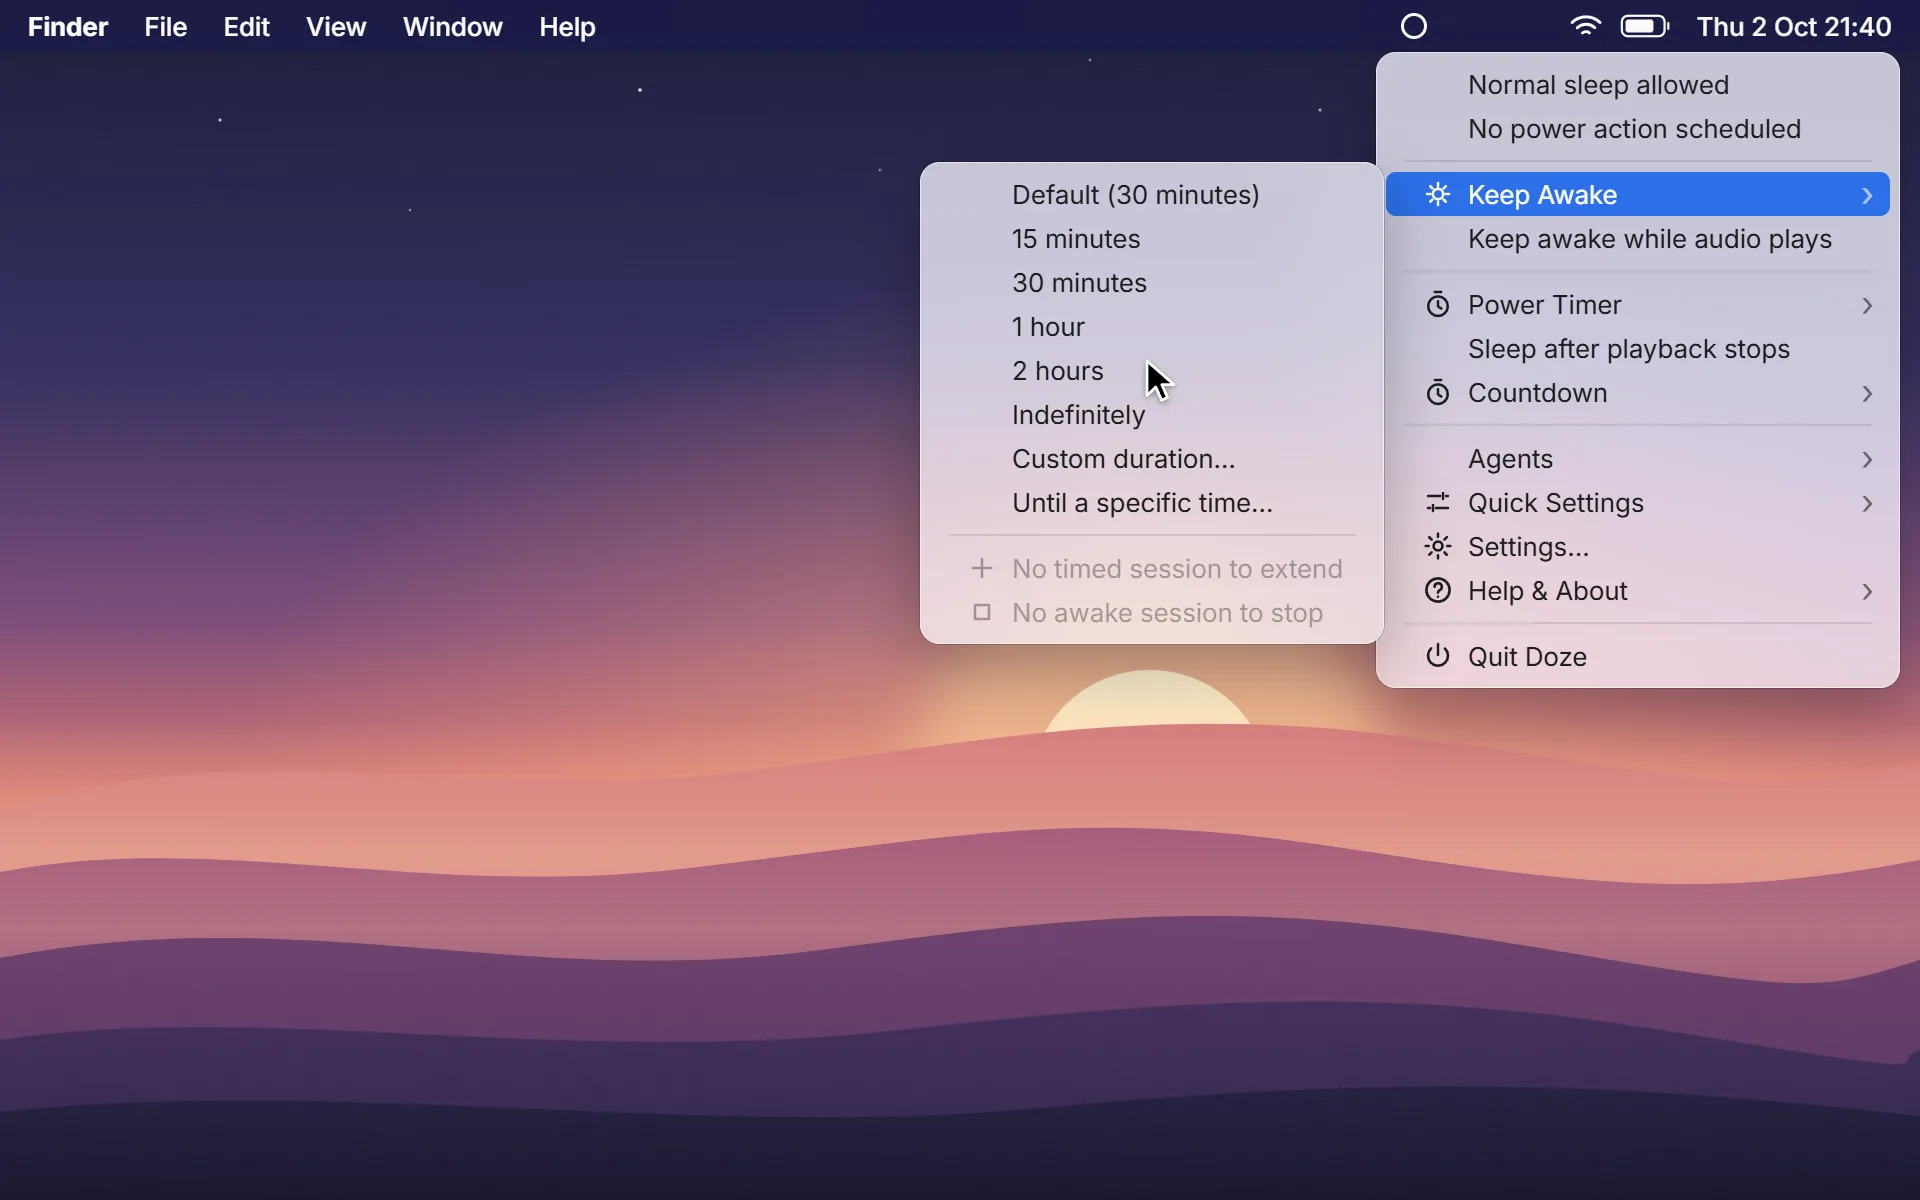Expand the Power Timer submenu arrow
Screen dimensions: 1920x1200
tap(1866, 305)
